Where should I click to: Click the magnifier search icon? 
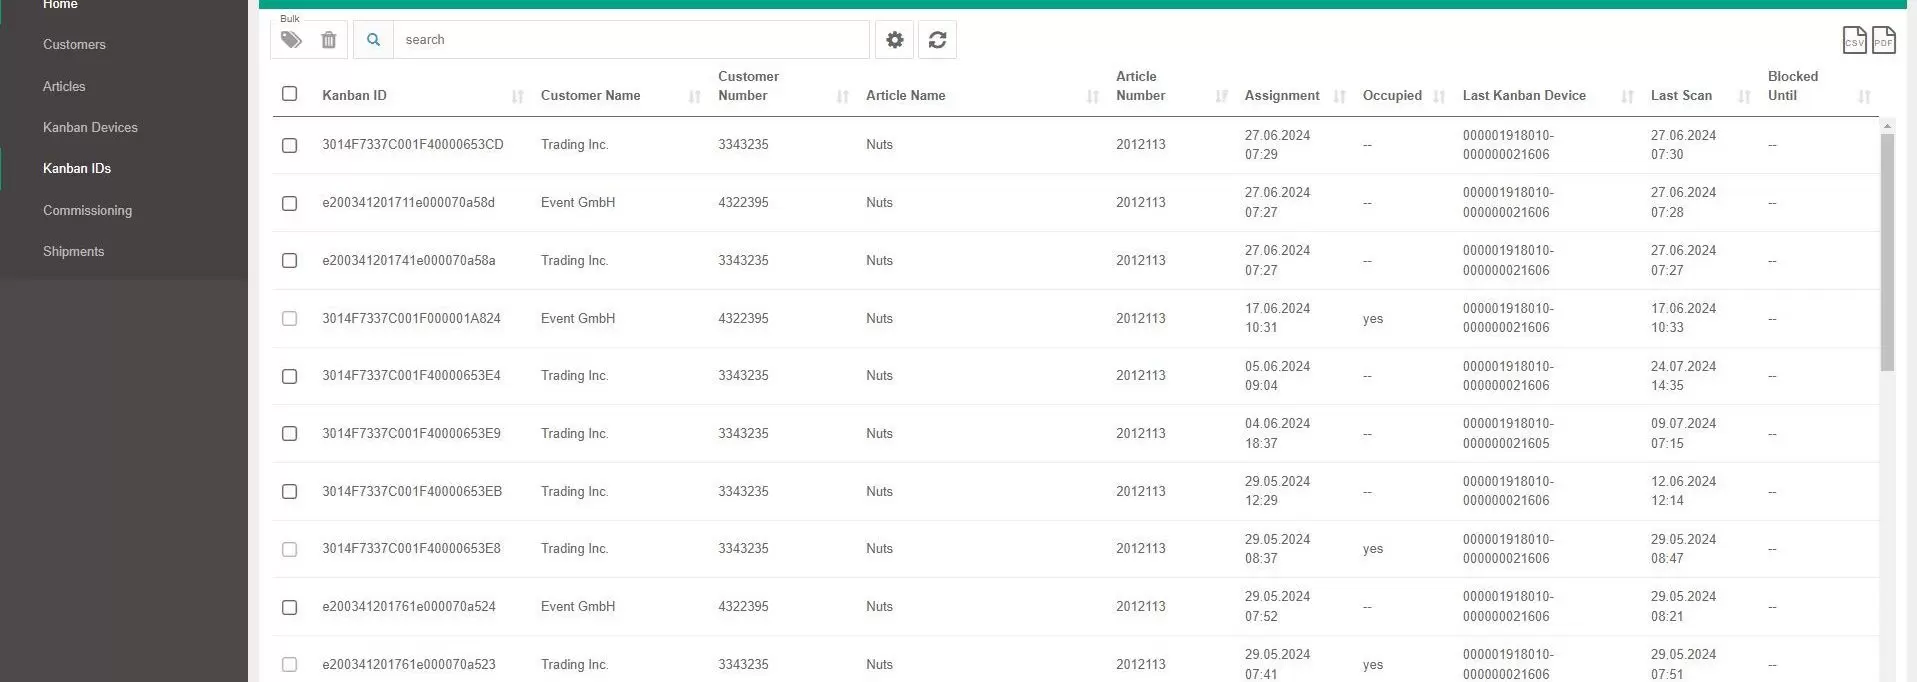(373, 40)
